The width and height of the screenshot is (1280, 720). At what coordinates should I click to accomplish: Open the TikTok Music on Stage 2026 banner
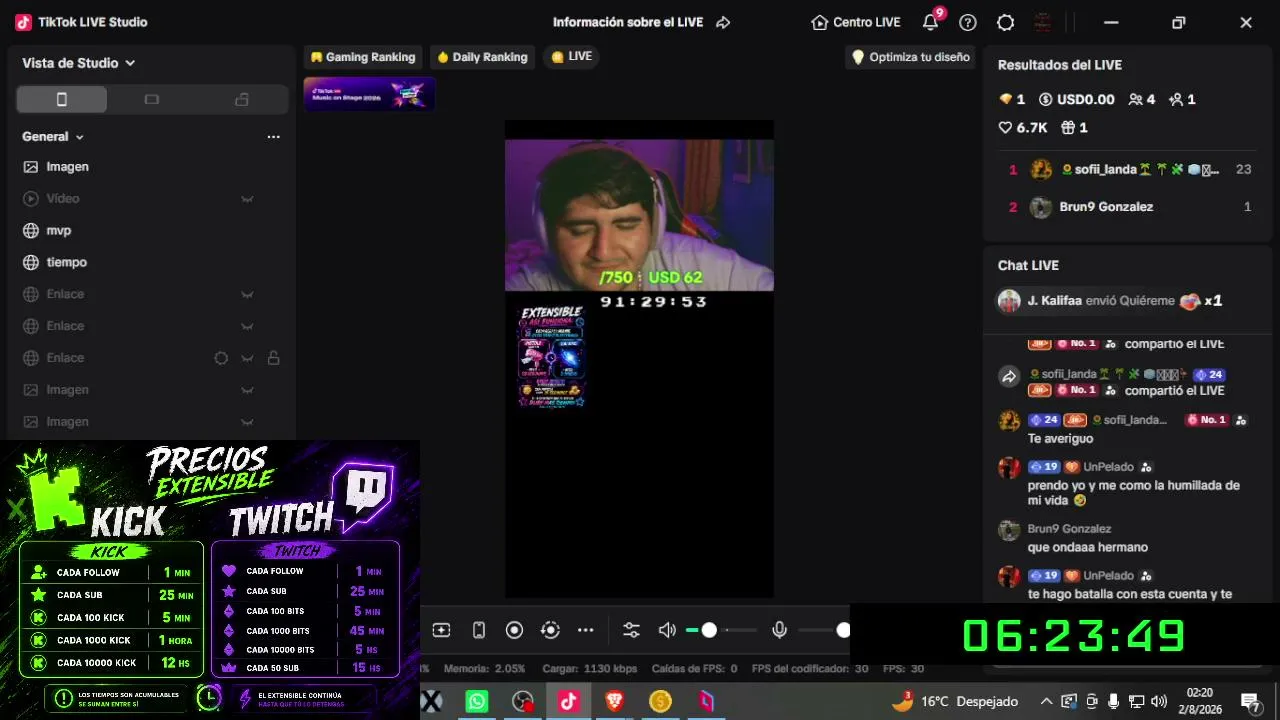(369, 94)
